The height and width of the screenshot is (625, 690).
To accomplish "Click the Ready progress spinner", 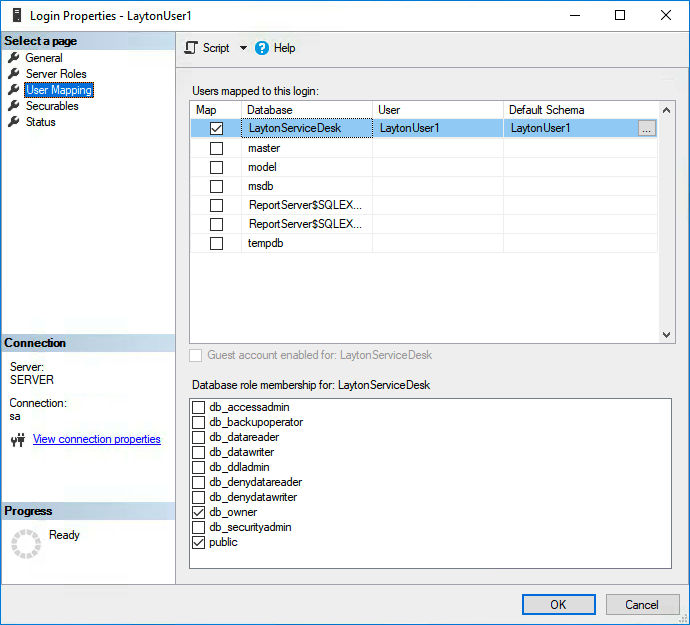I will [x=26, y=544].
